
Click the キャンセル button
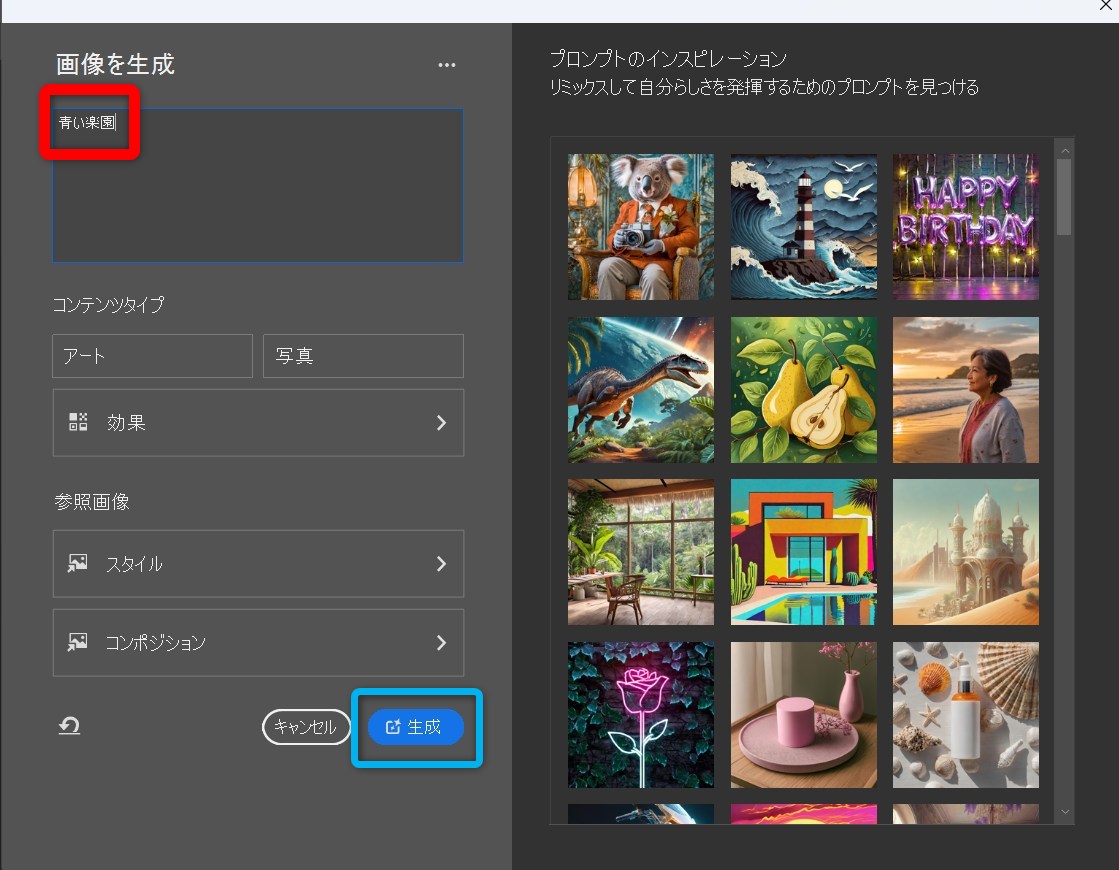[306, 727]
